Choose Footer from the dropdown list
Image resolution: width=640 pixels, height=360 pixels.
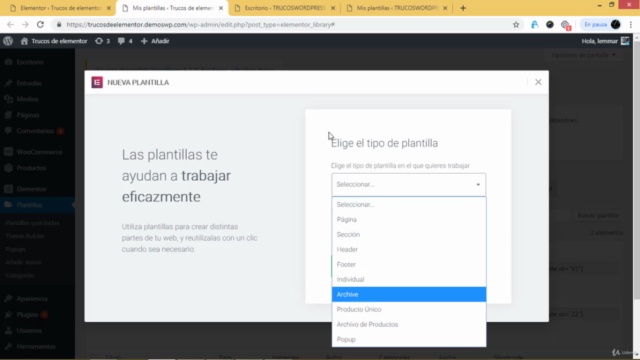(409, 264)
